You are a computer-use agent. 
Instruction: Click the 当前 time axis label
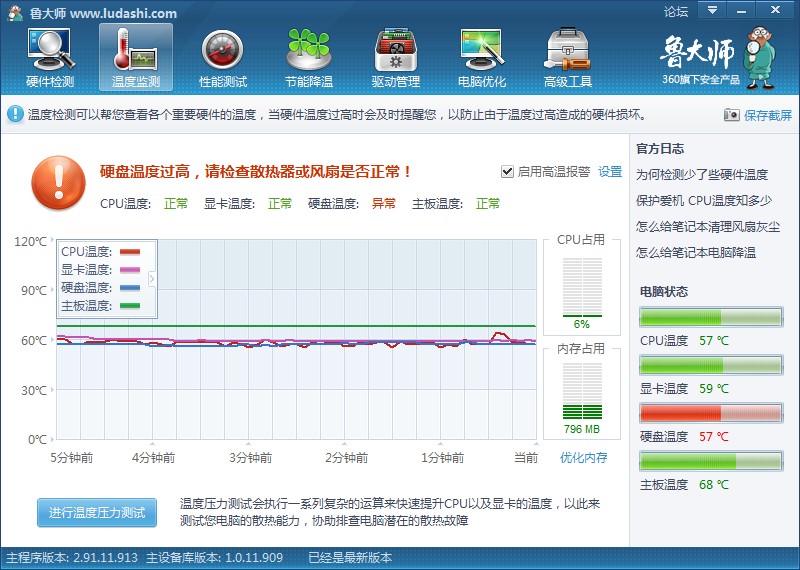coord(526,457)
